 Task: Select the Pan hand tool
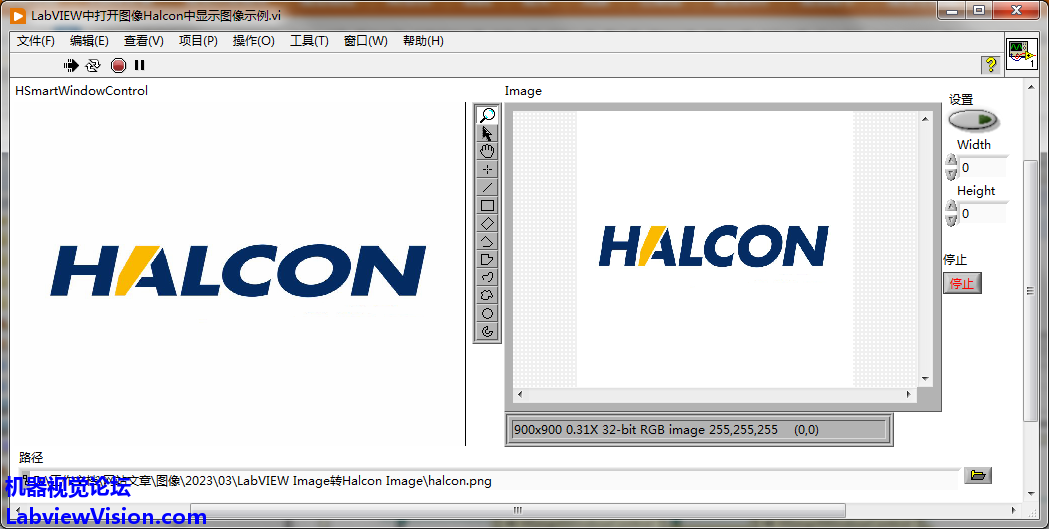488,151
